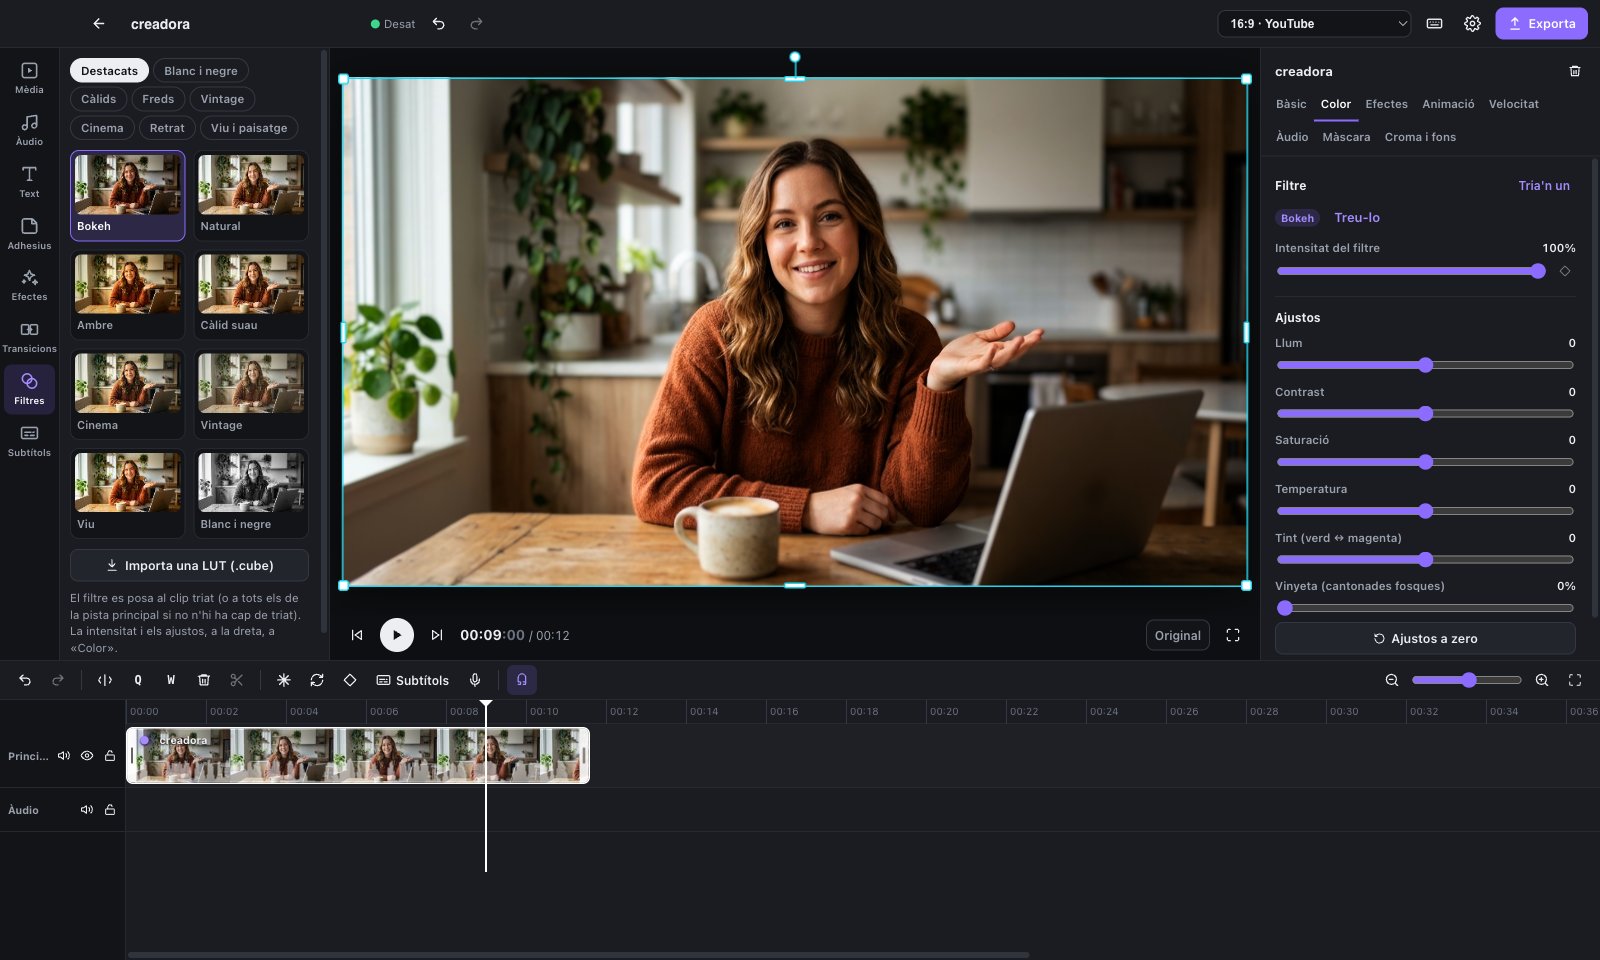Image resolution: width=1600 pixels, height=960 pixels.
Task: Click the Original compare button
Action: click(x=1177, y=635)
